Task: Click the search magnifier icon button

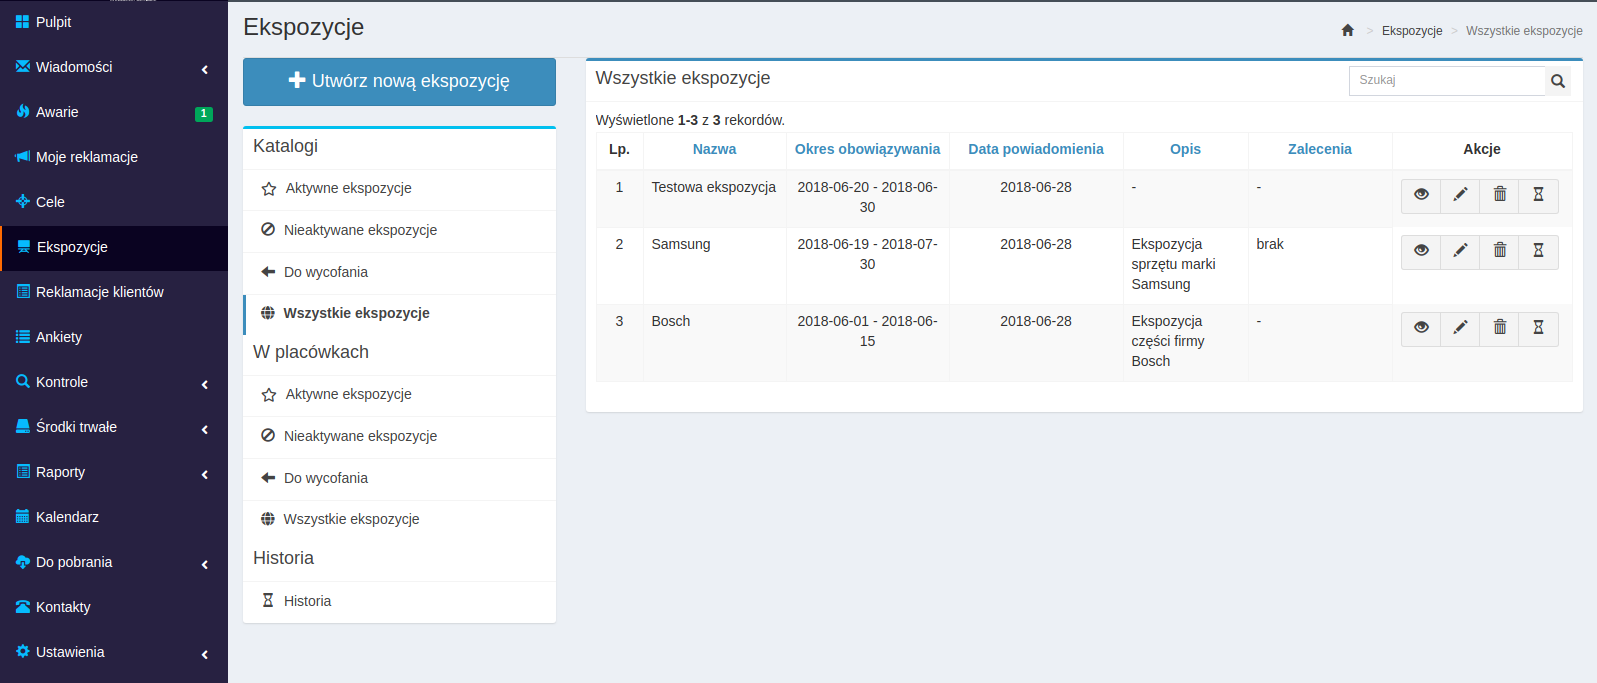Action: 1557,81
